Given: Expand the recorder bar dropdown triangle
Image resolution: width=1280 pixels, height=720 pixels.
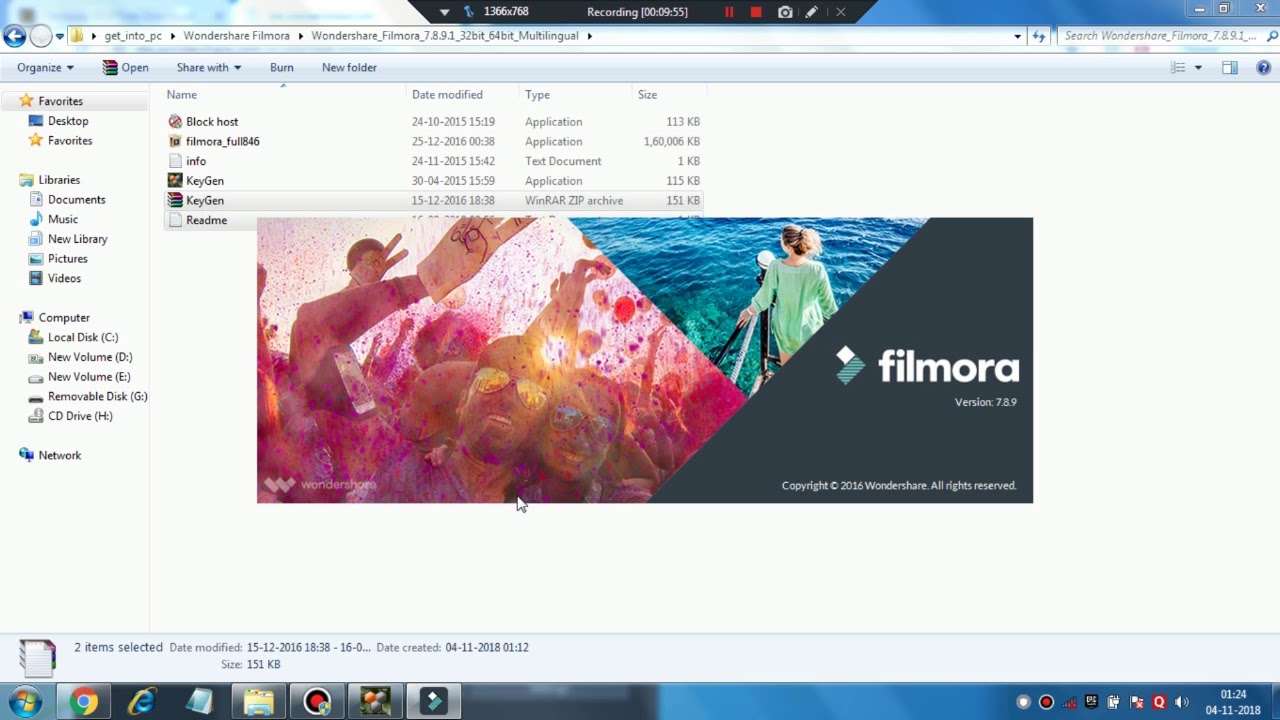Looking at the screenshot, I should pyautogui.click(x=444, y=12).
